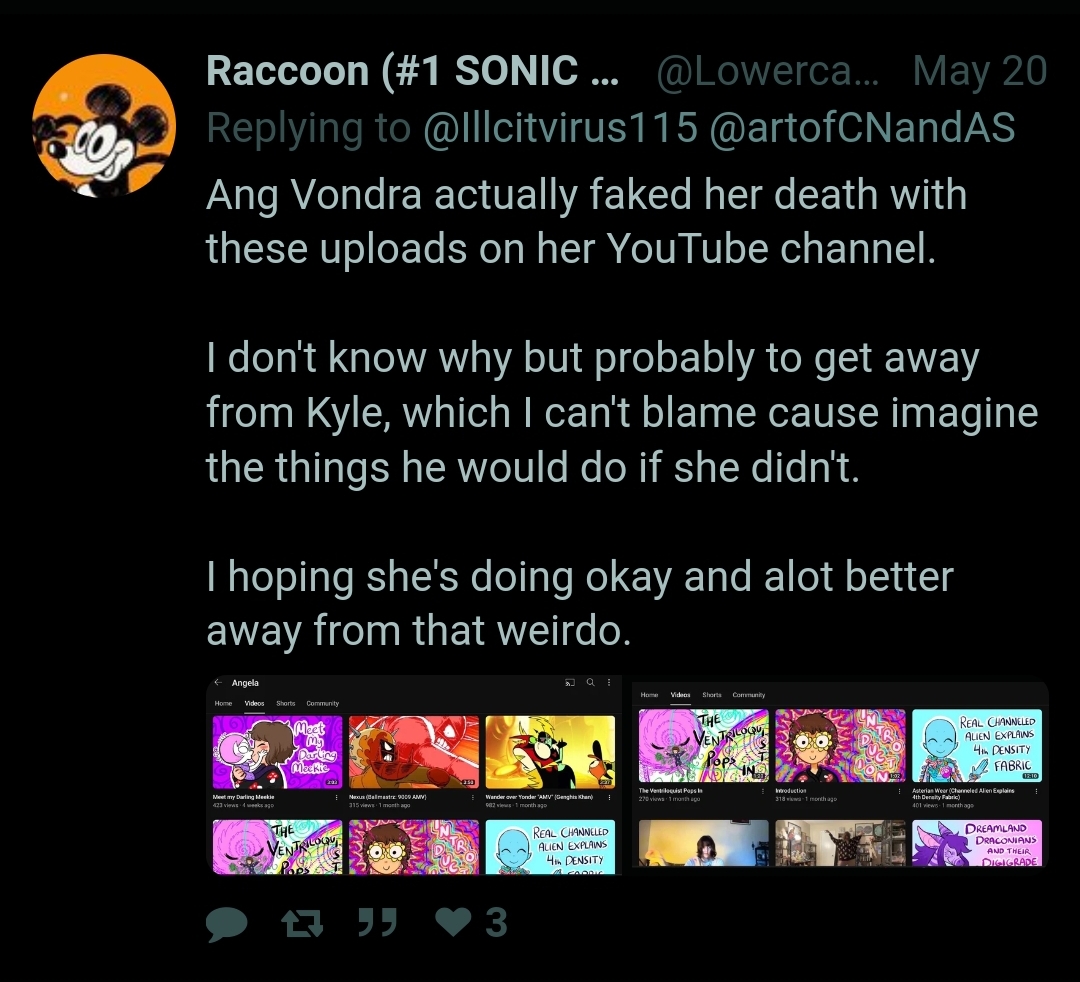
Task: Select the Videos tab in left screenshot
Action: tap(254, 703)
